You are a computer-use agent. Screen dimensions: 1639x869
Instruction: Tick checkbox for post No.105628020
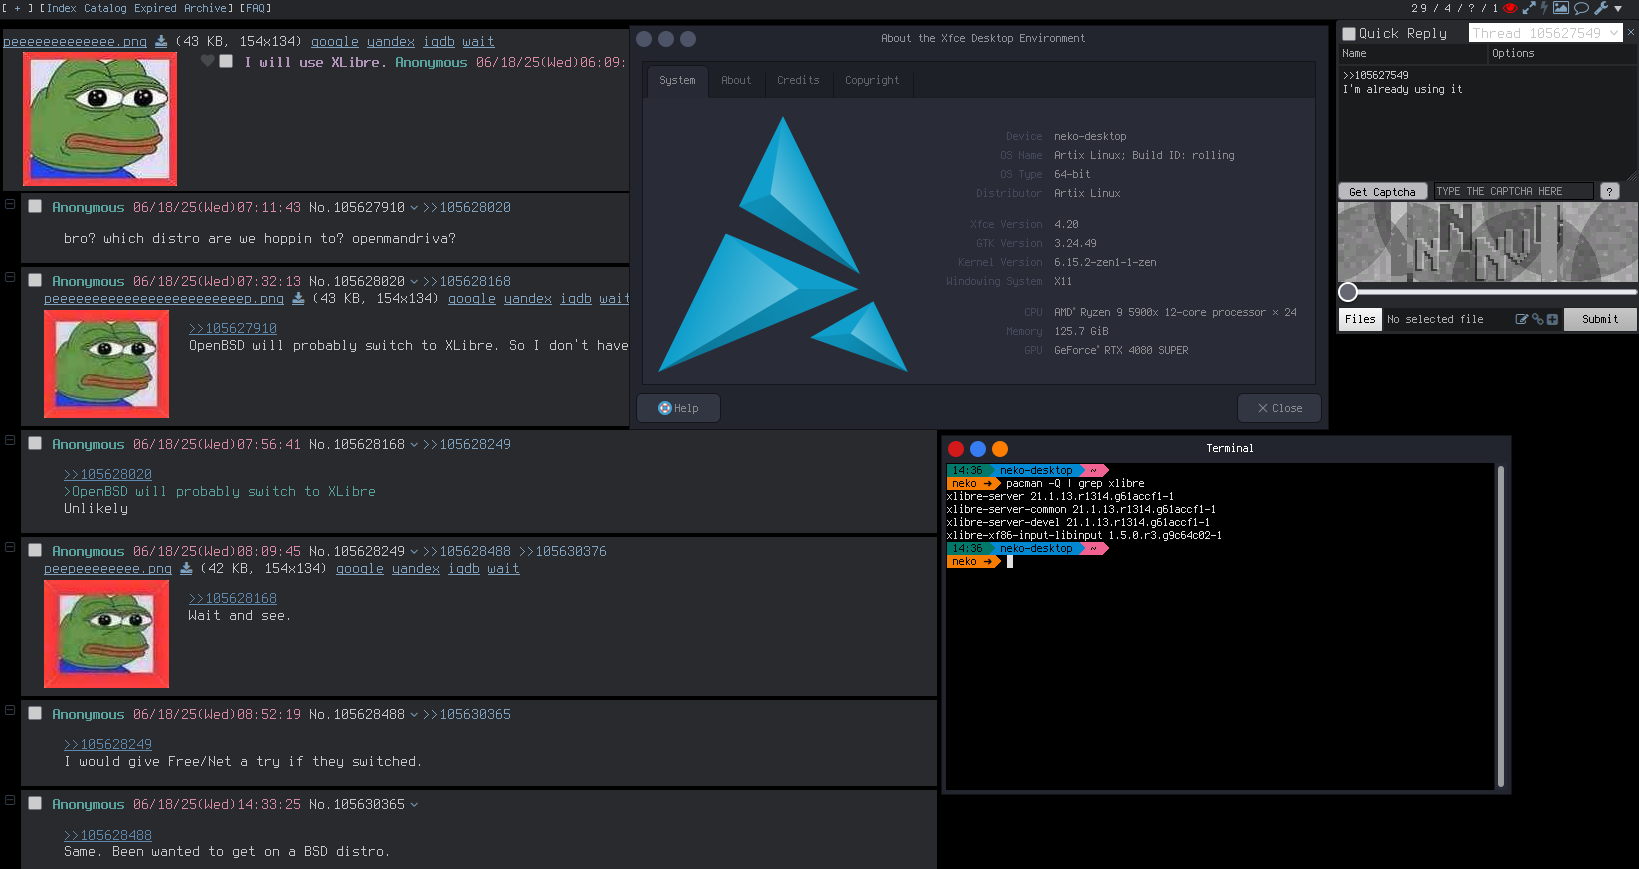(x=35, y=280)
